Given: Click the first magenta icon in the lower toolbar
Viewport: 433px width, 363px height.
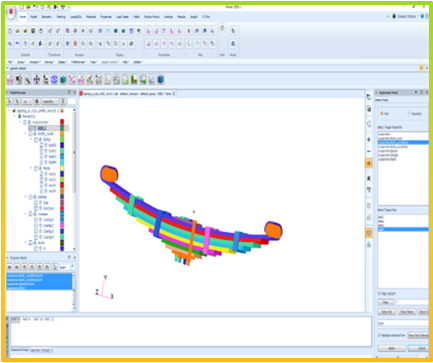Looking at the screenshot, I should point(10,80).
